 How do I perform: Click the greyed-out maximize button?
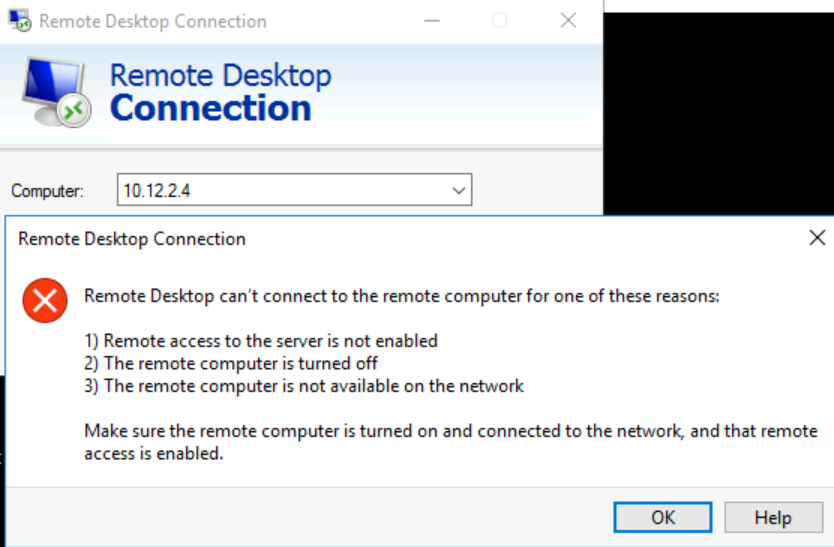(x=499, y=21)
